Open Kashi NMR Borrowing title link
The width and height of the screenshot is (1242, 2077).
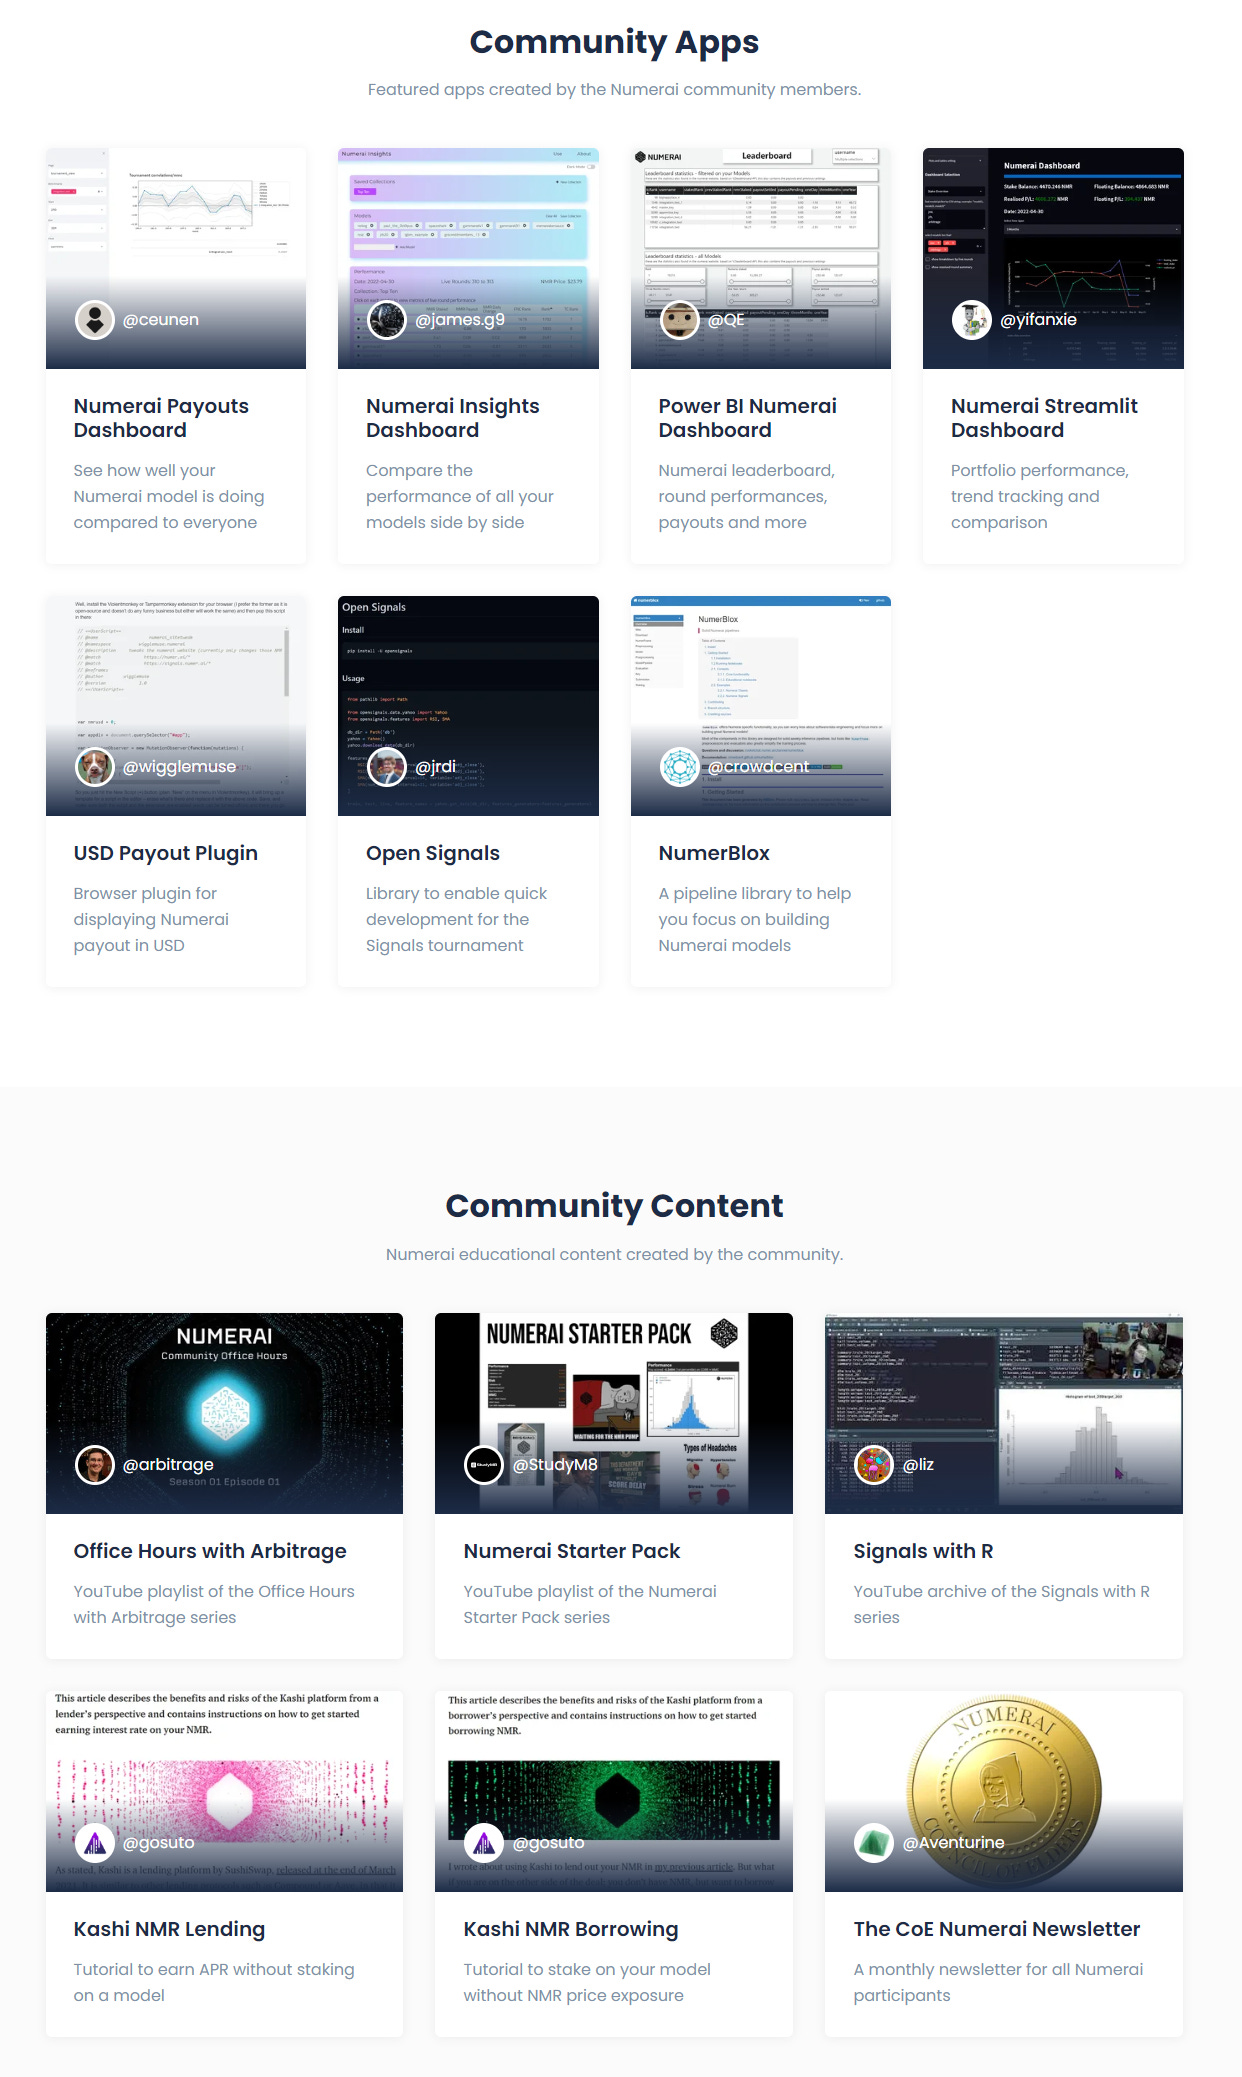[x=571, y=1929]
